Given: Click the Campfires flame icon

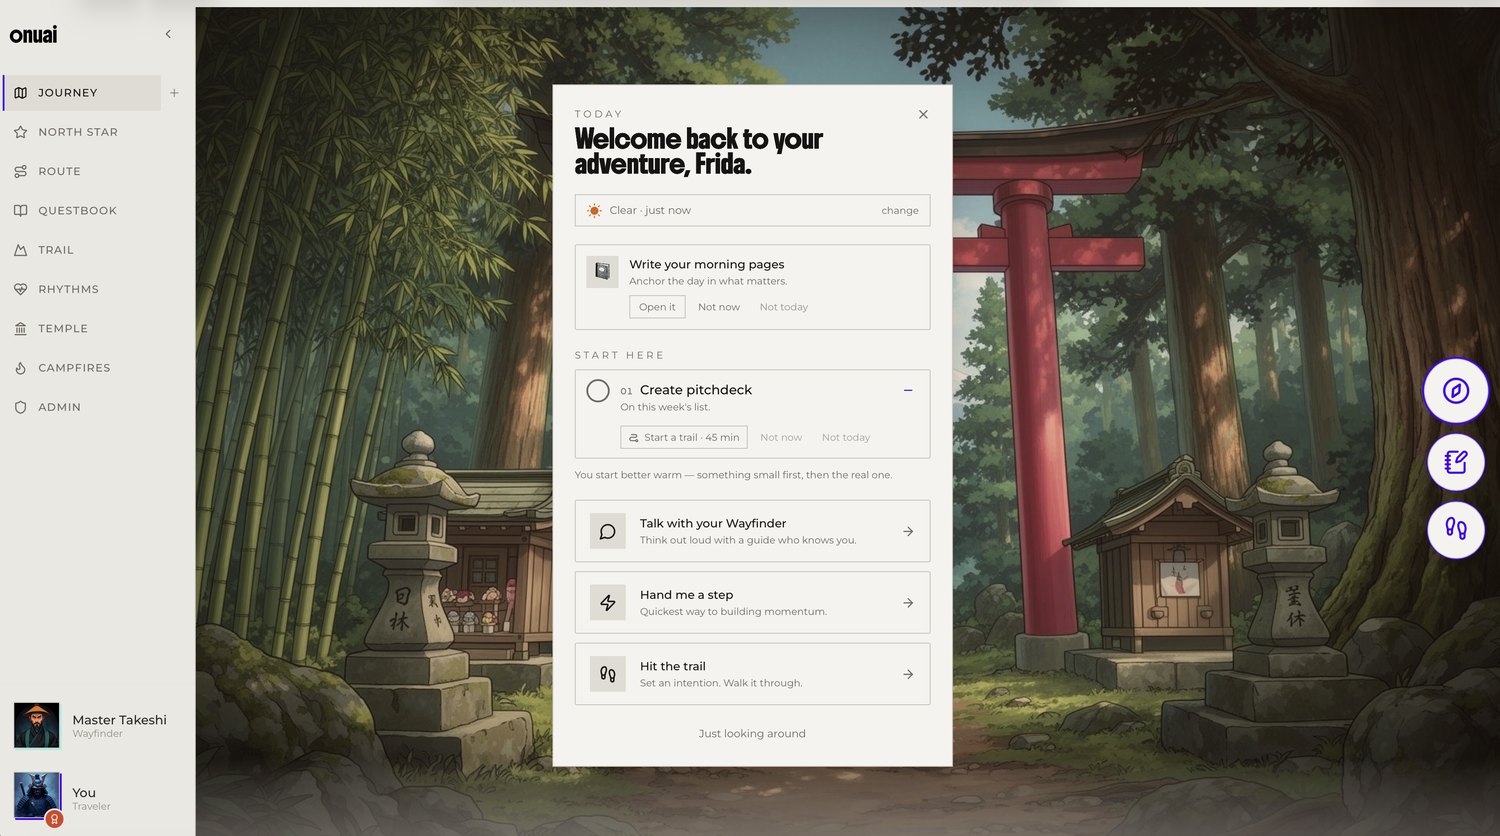Looking at the screenshot, I should click(20, 368).
